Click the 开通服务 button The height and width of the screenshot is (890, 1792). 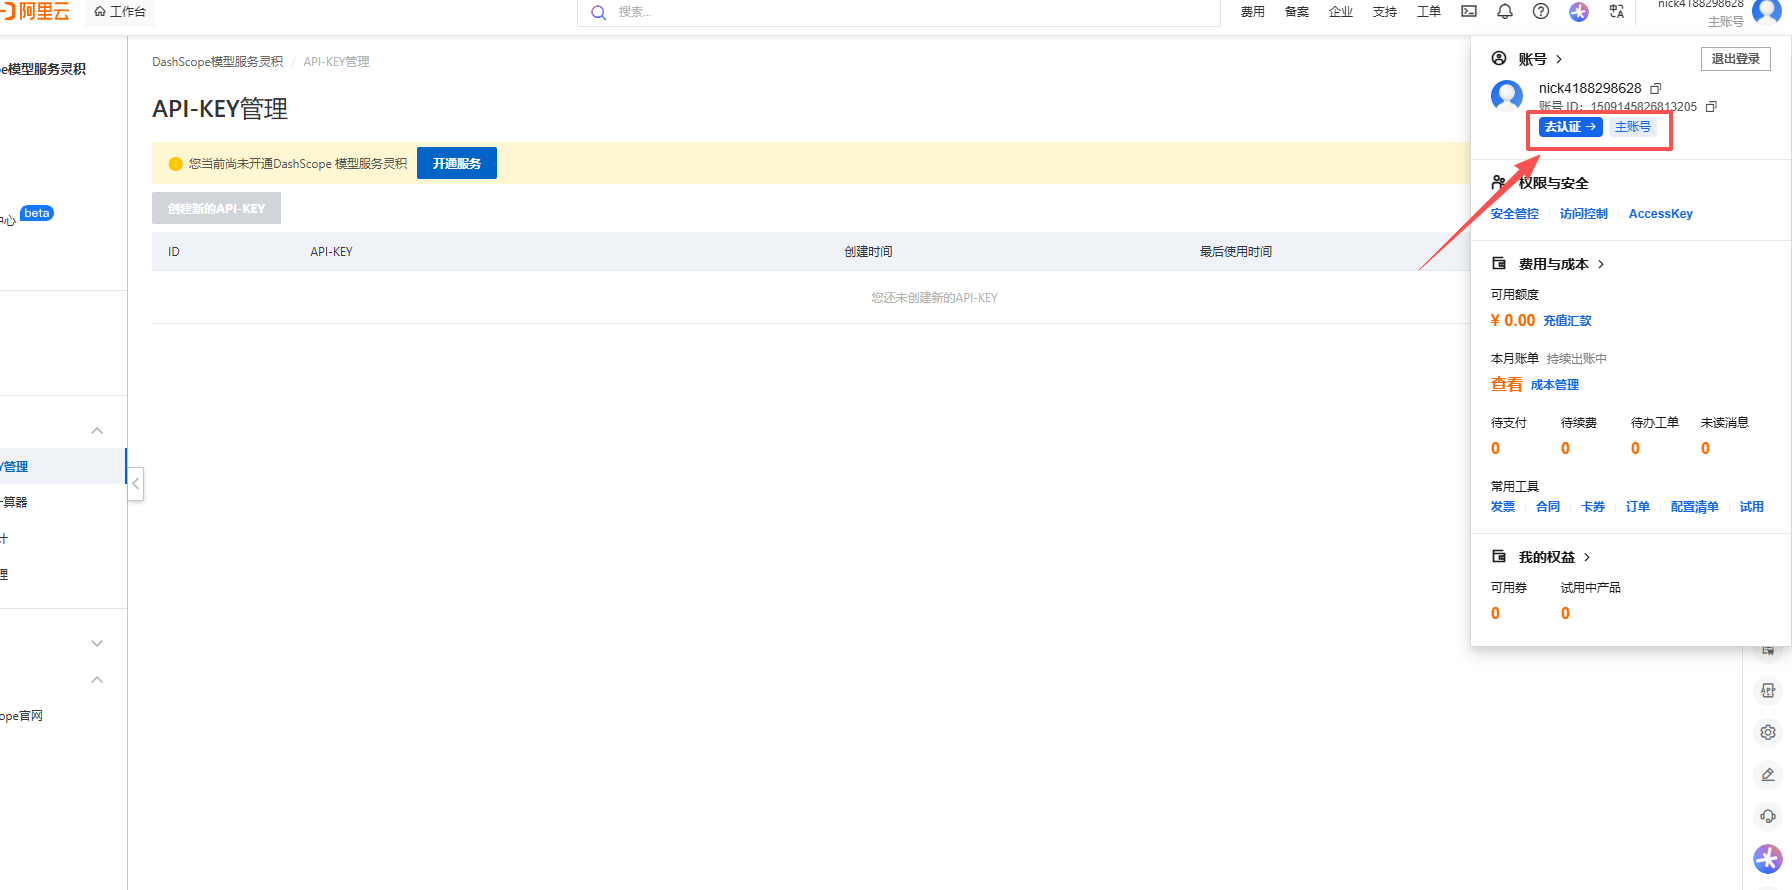pos(457,164)
